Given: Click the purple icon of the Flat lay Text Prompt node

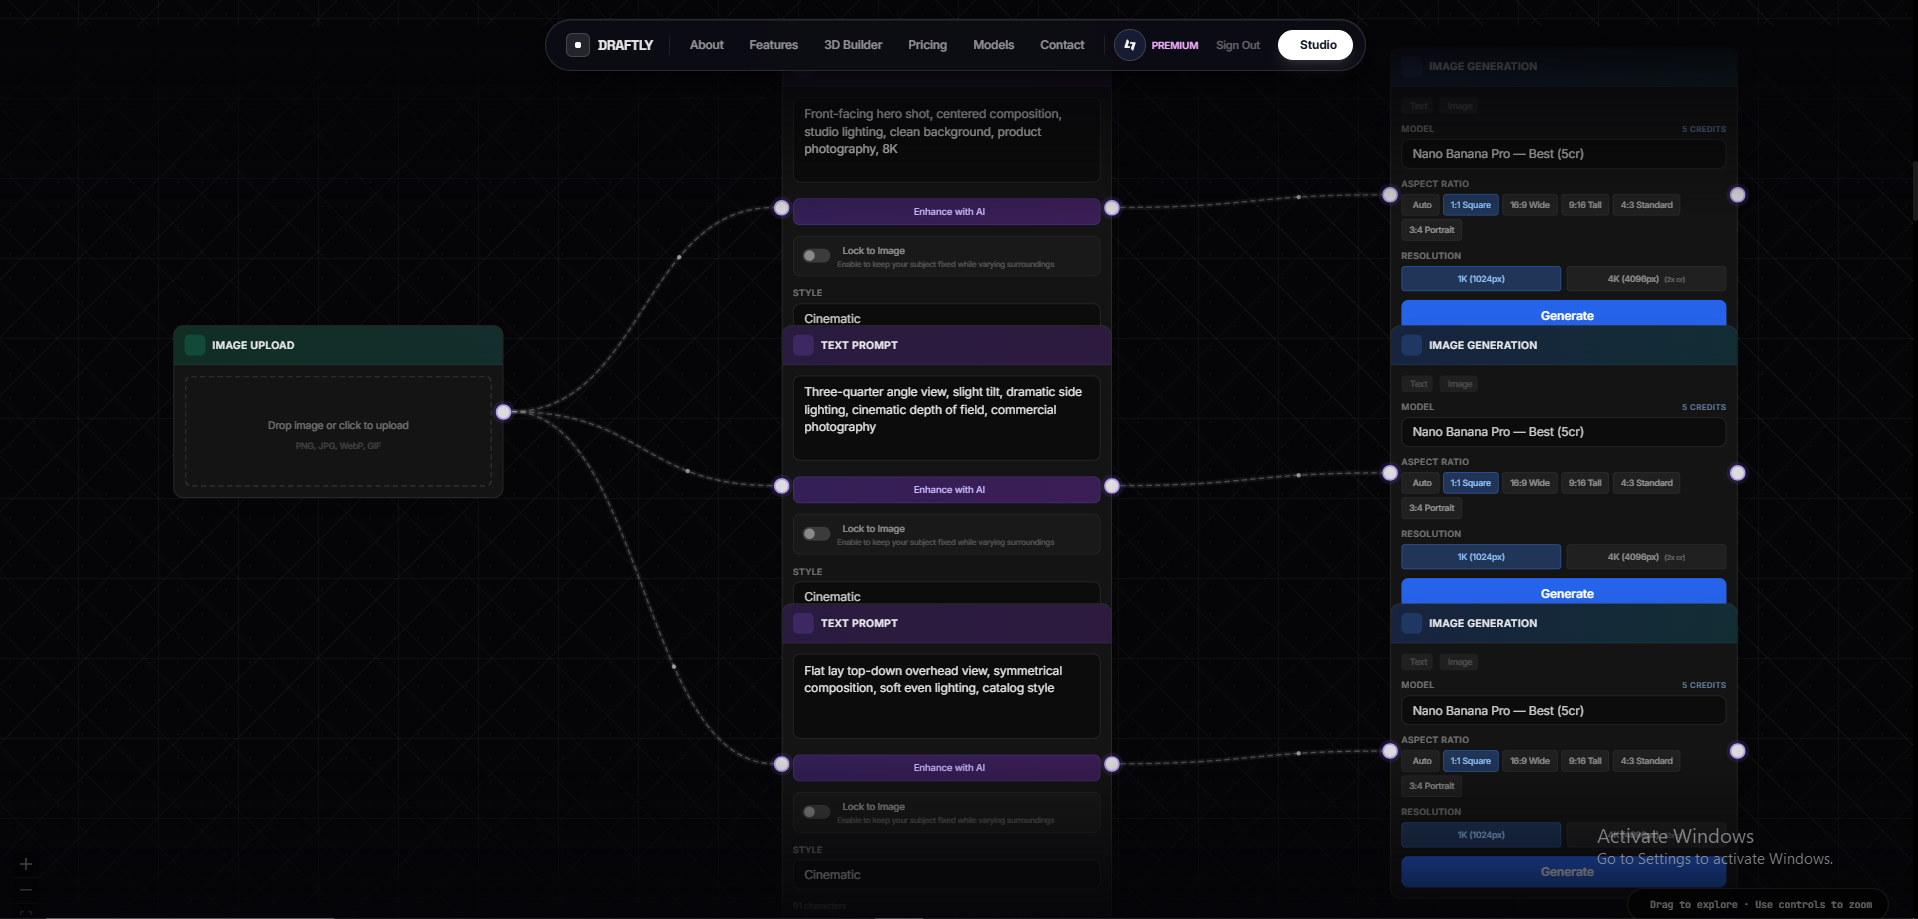Looking at the screenshot, I should pos(803,623).
